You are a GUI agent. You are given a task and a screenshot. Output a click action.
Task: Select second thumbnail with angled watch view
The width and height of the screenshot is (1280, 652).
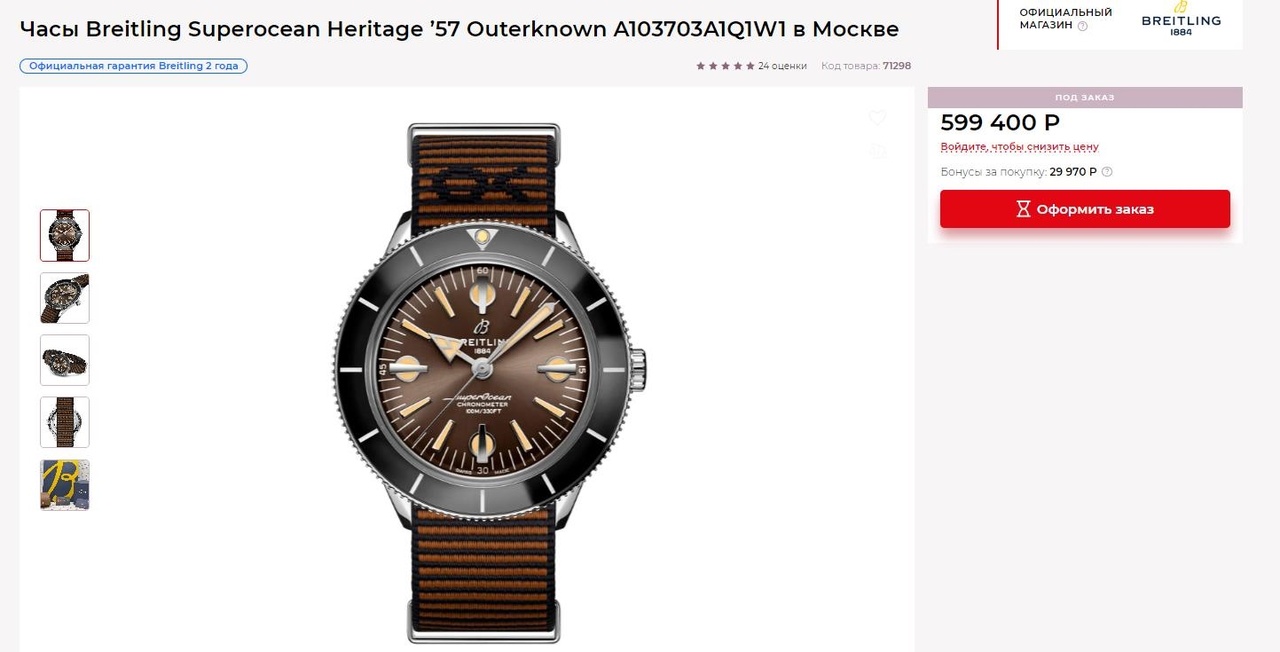65,298
